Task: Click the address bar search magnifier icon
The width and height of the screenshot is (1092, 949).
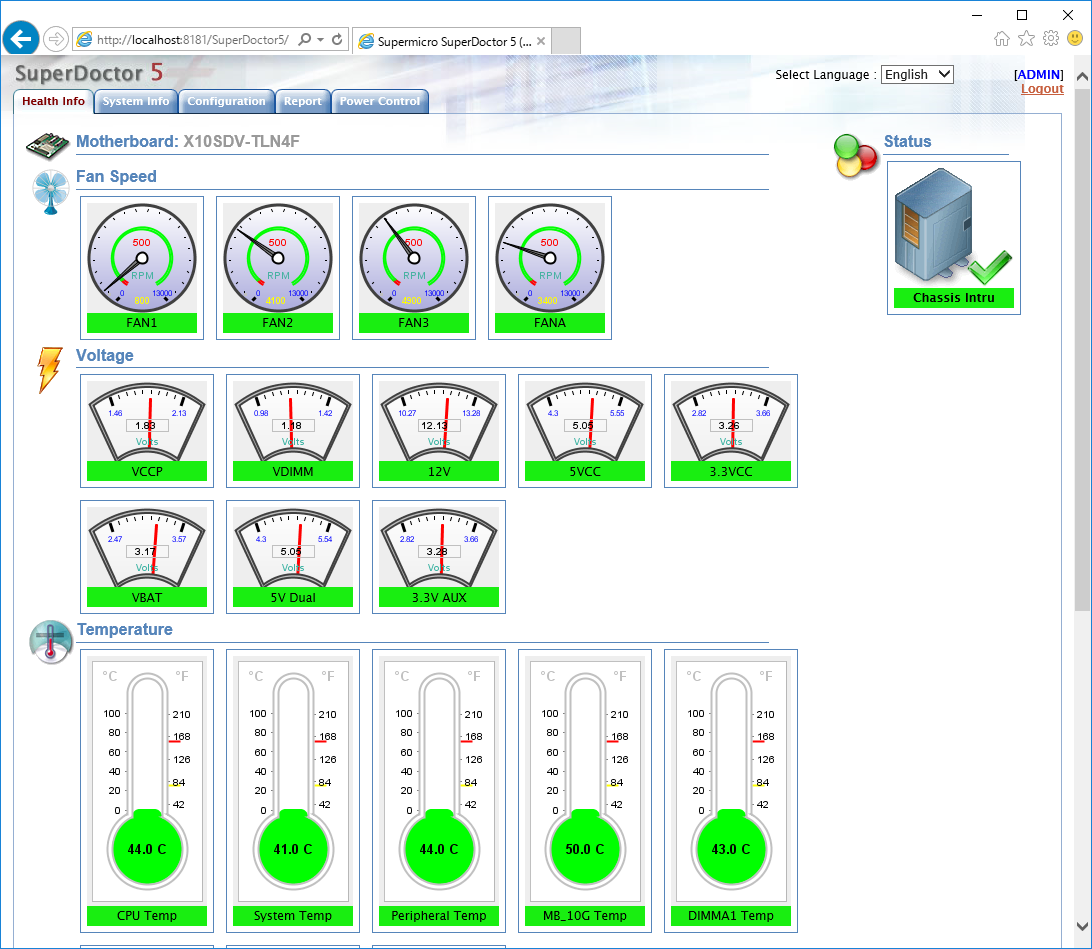Action: pyautogui.click(x=304, y=40)
